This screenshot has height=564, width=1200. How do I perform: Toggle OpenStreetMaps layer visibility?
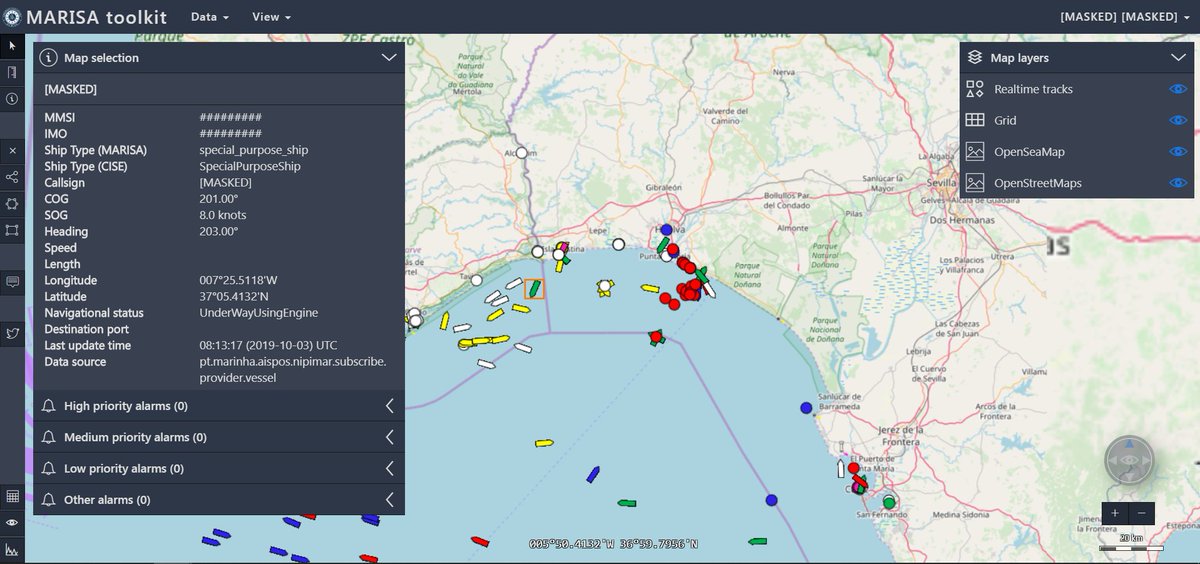point(1178,183)
